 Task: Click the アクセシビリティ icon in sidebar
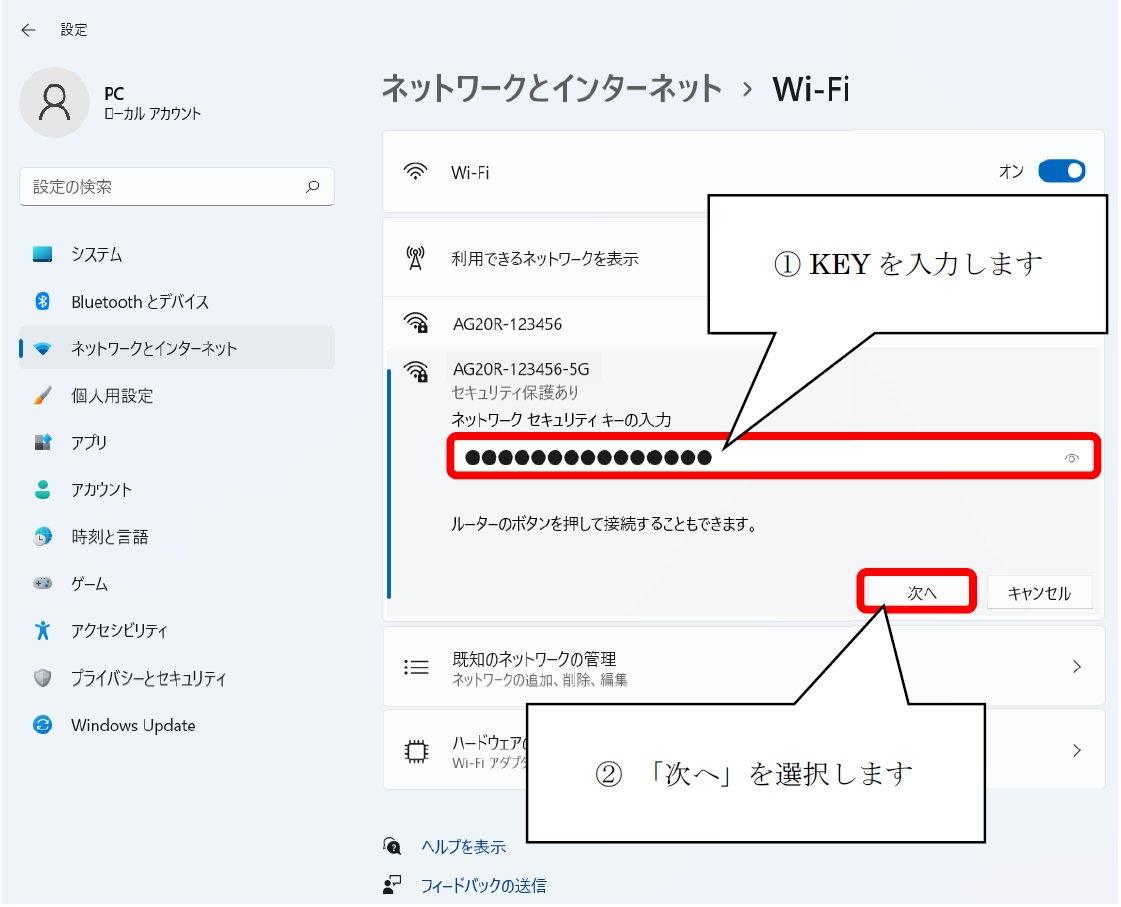[42, 631]
